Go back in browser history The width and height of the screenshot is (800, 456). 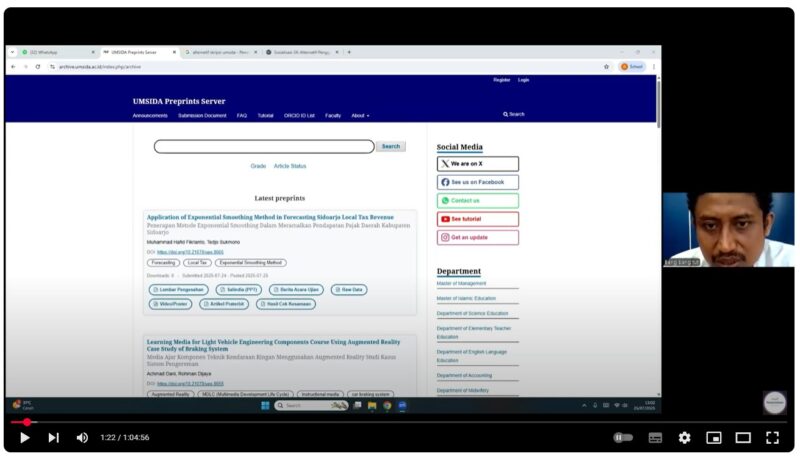pyautogui.click(x=13, y=67)
